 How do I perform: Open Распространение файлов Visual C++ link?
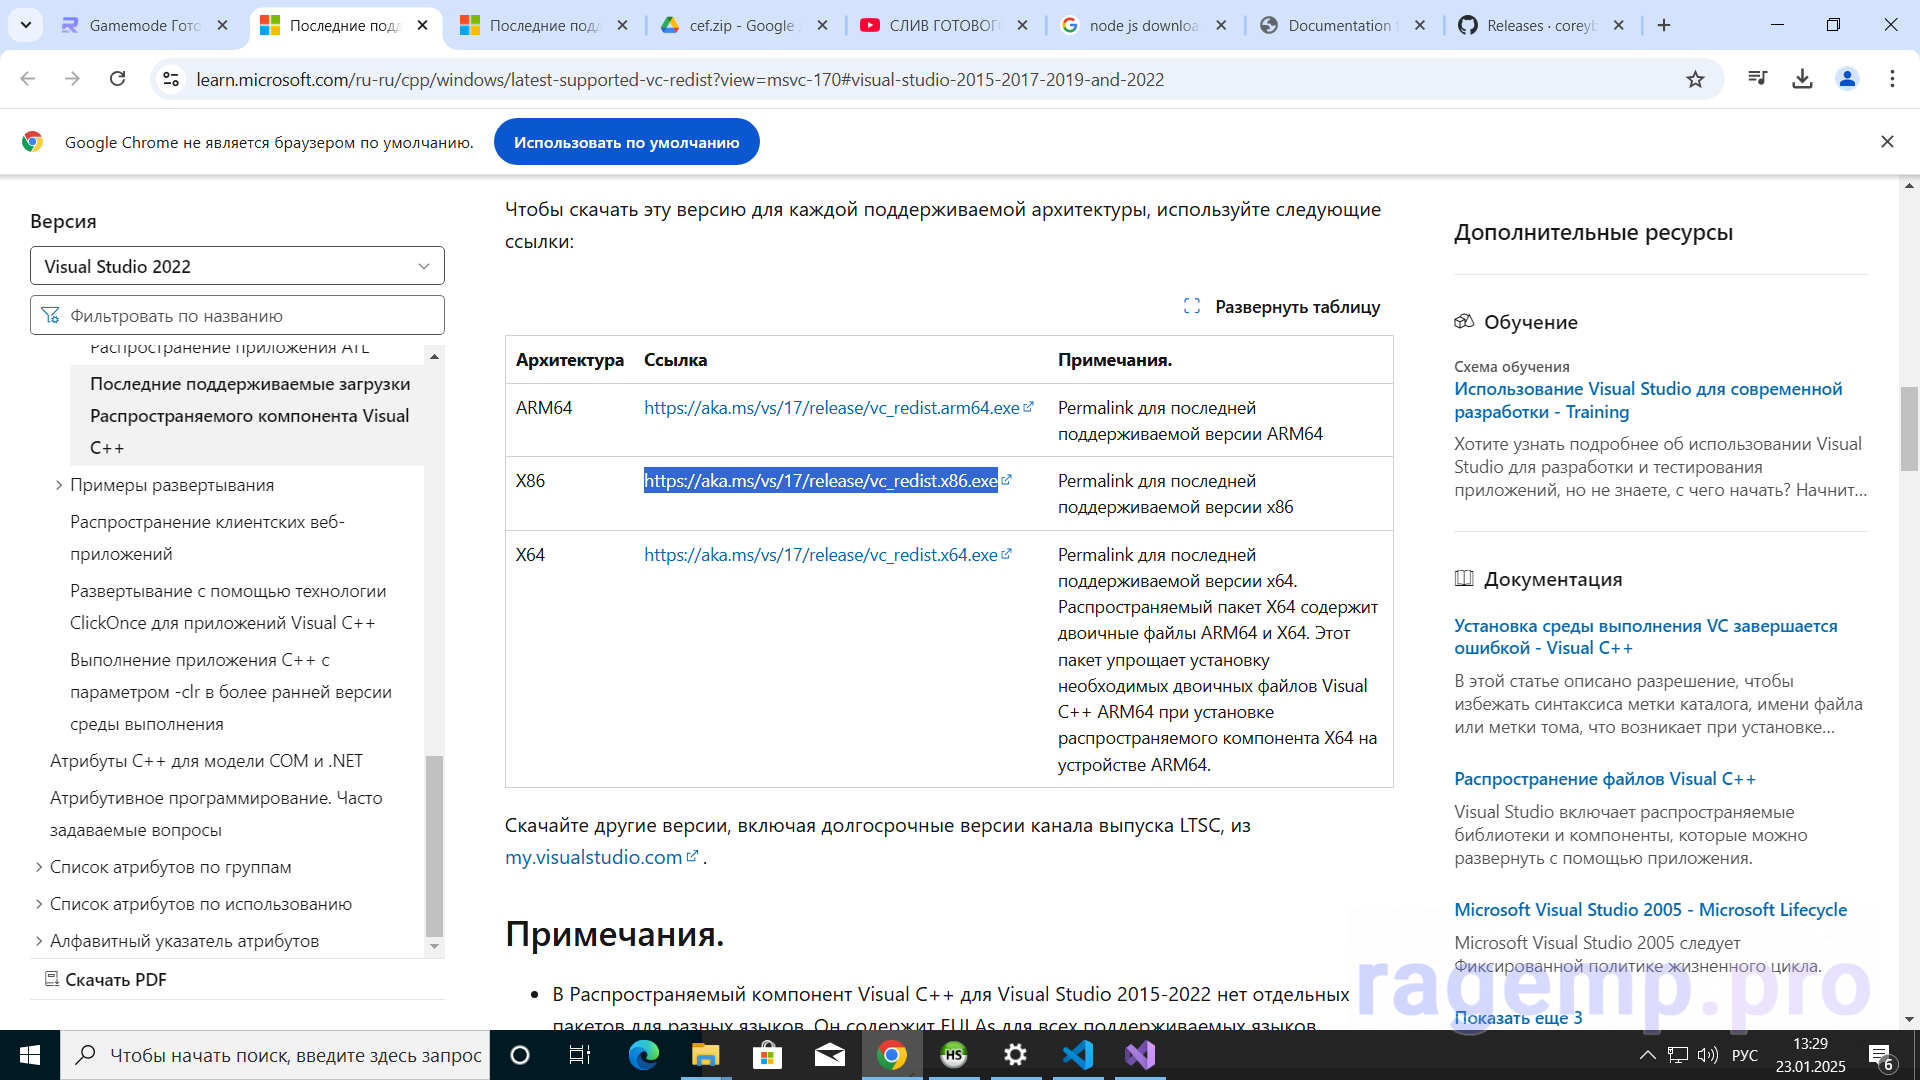1605,779
